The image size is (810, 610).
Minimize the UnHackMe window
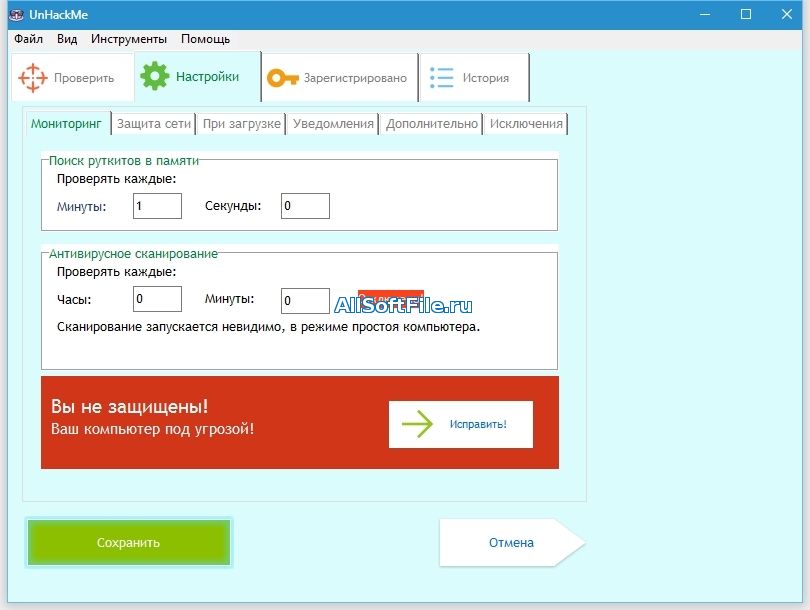(x=705, y=14)
